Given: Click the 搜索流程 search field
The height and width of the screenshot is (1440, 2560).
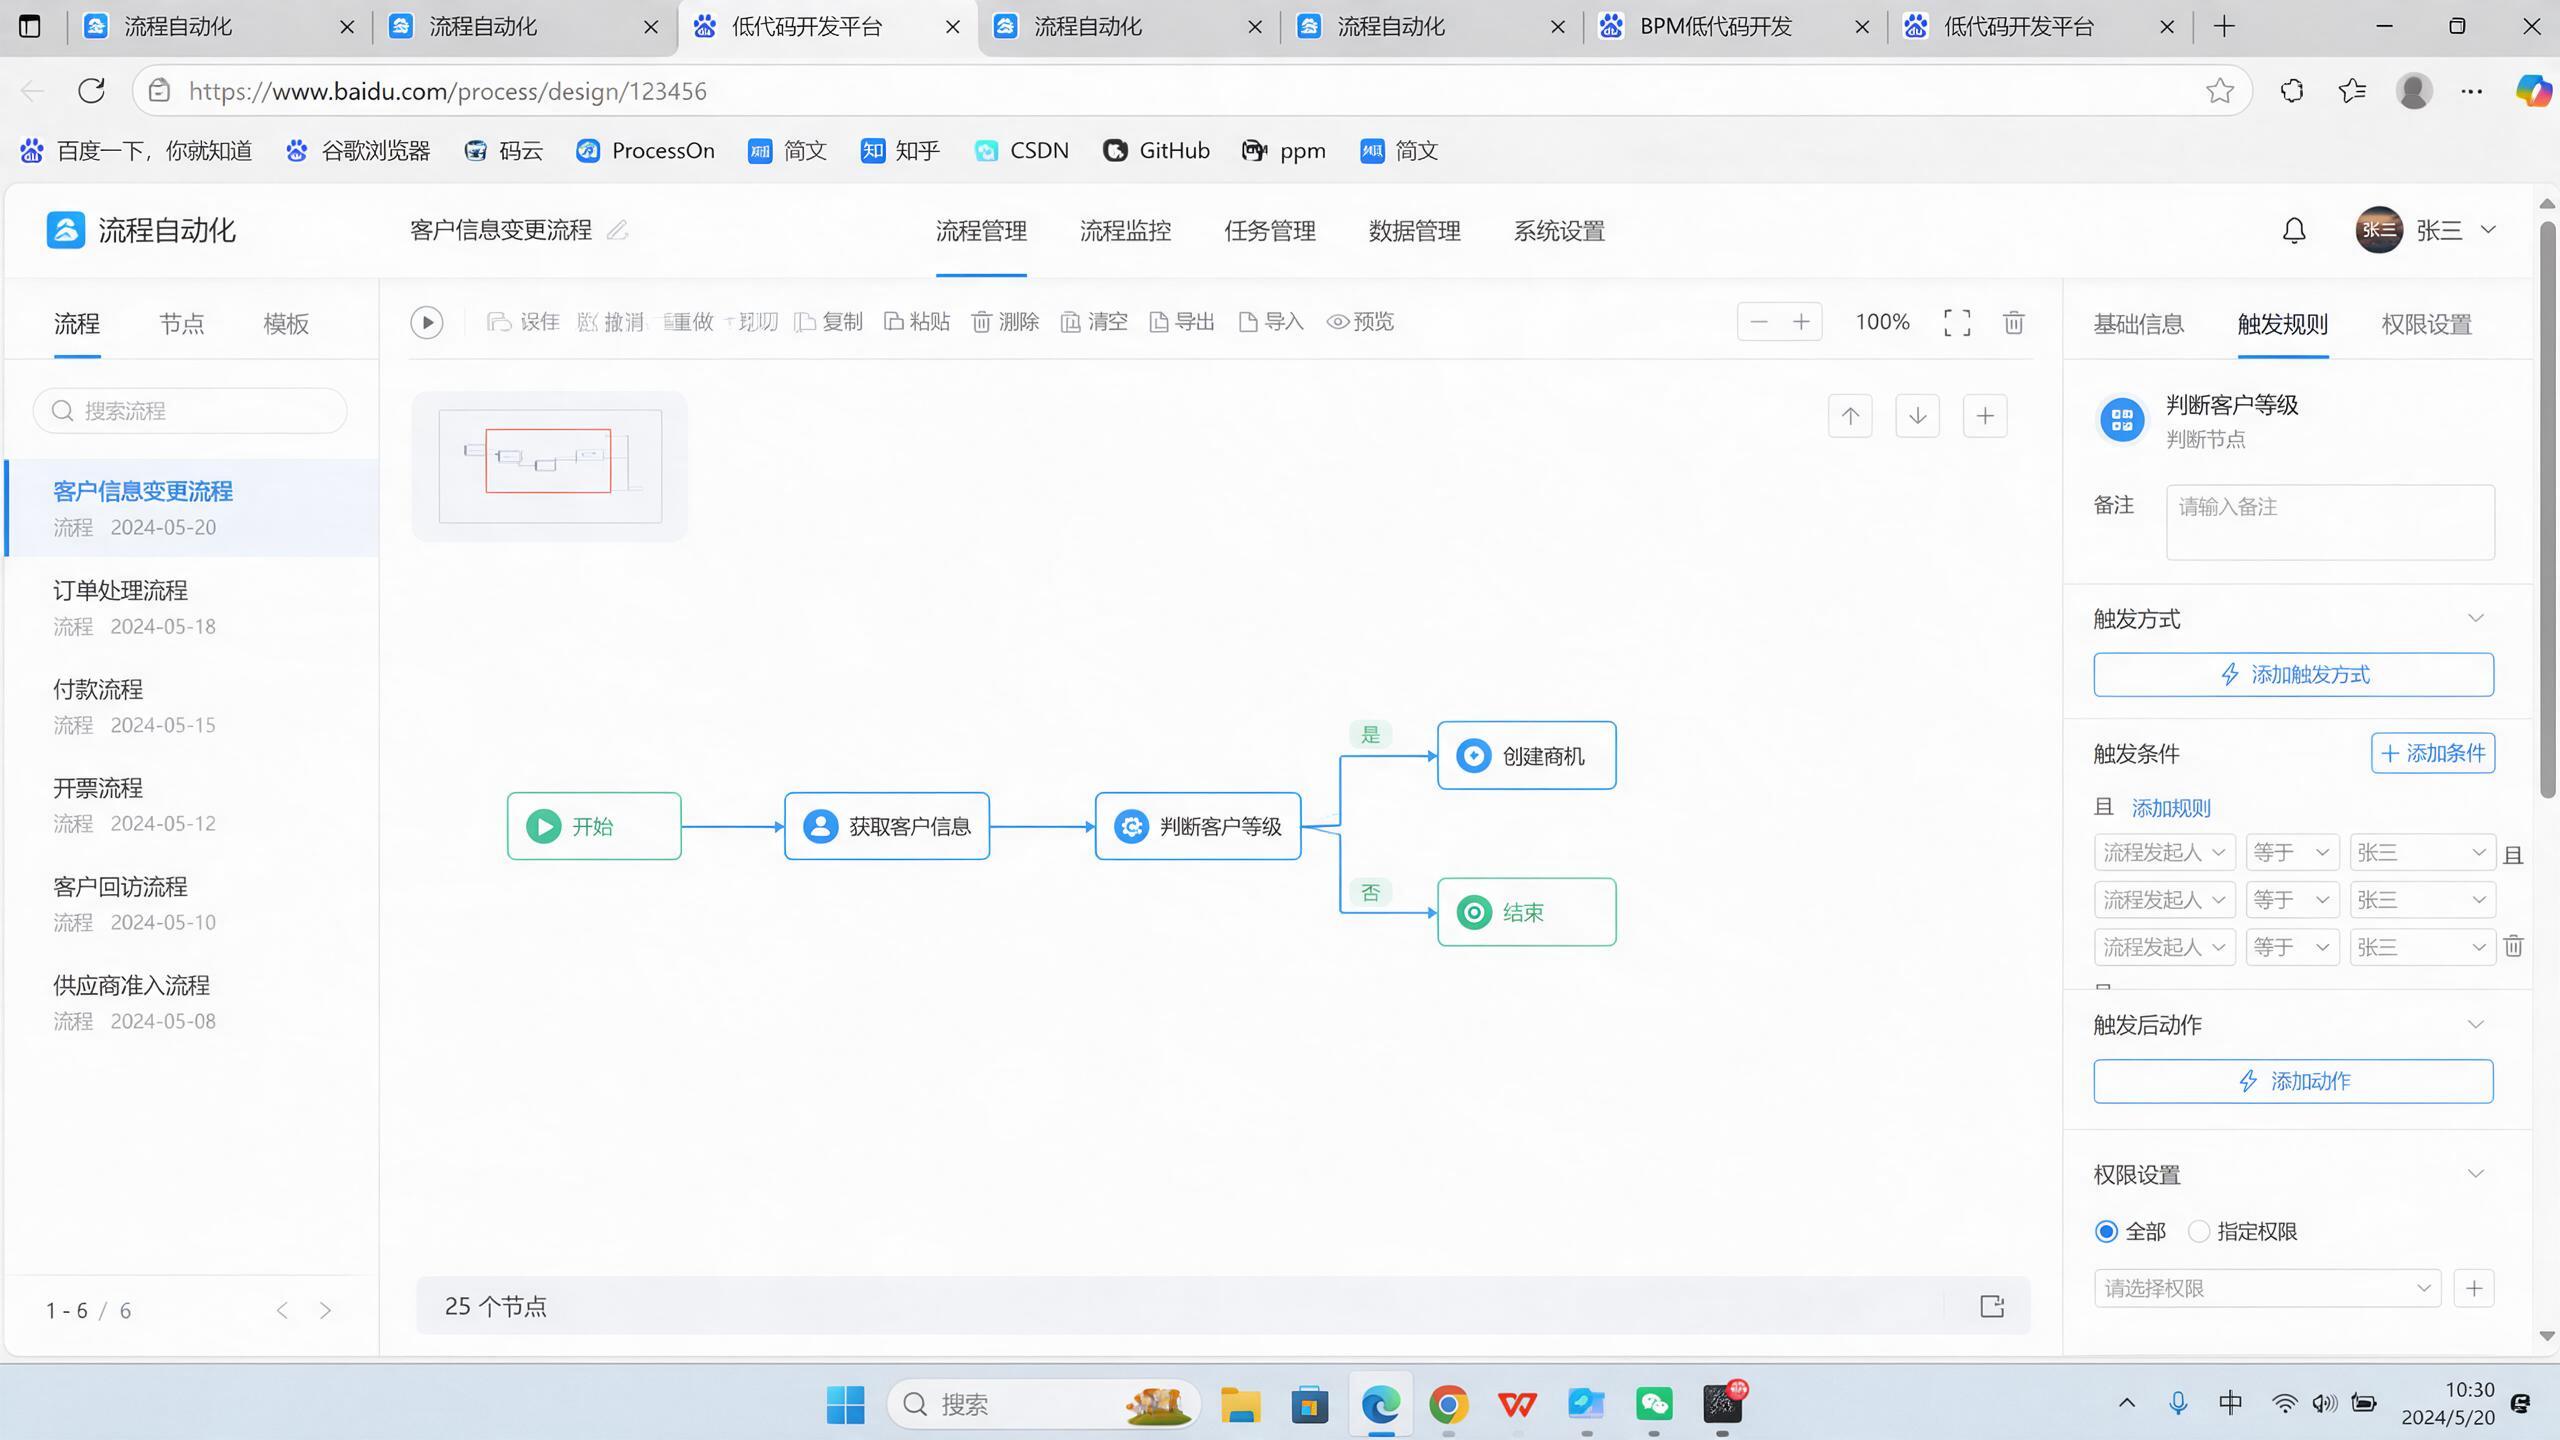Looking at the screenshot, I should pyautogui.click(x=190, y=411).
